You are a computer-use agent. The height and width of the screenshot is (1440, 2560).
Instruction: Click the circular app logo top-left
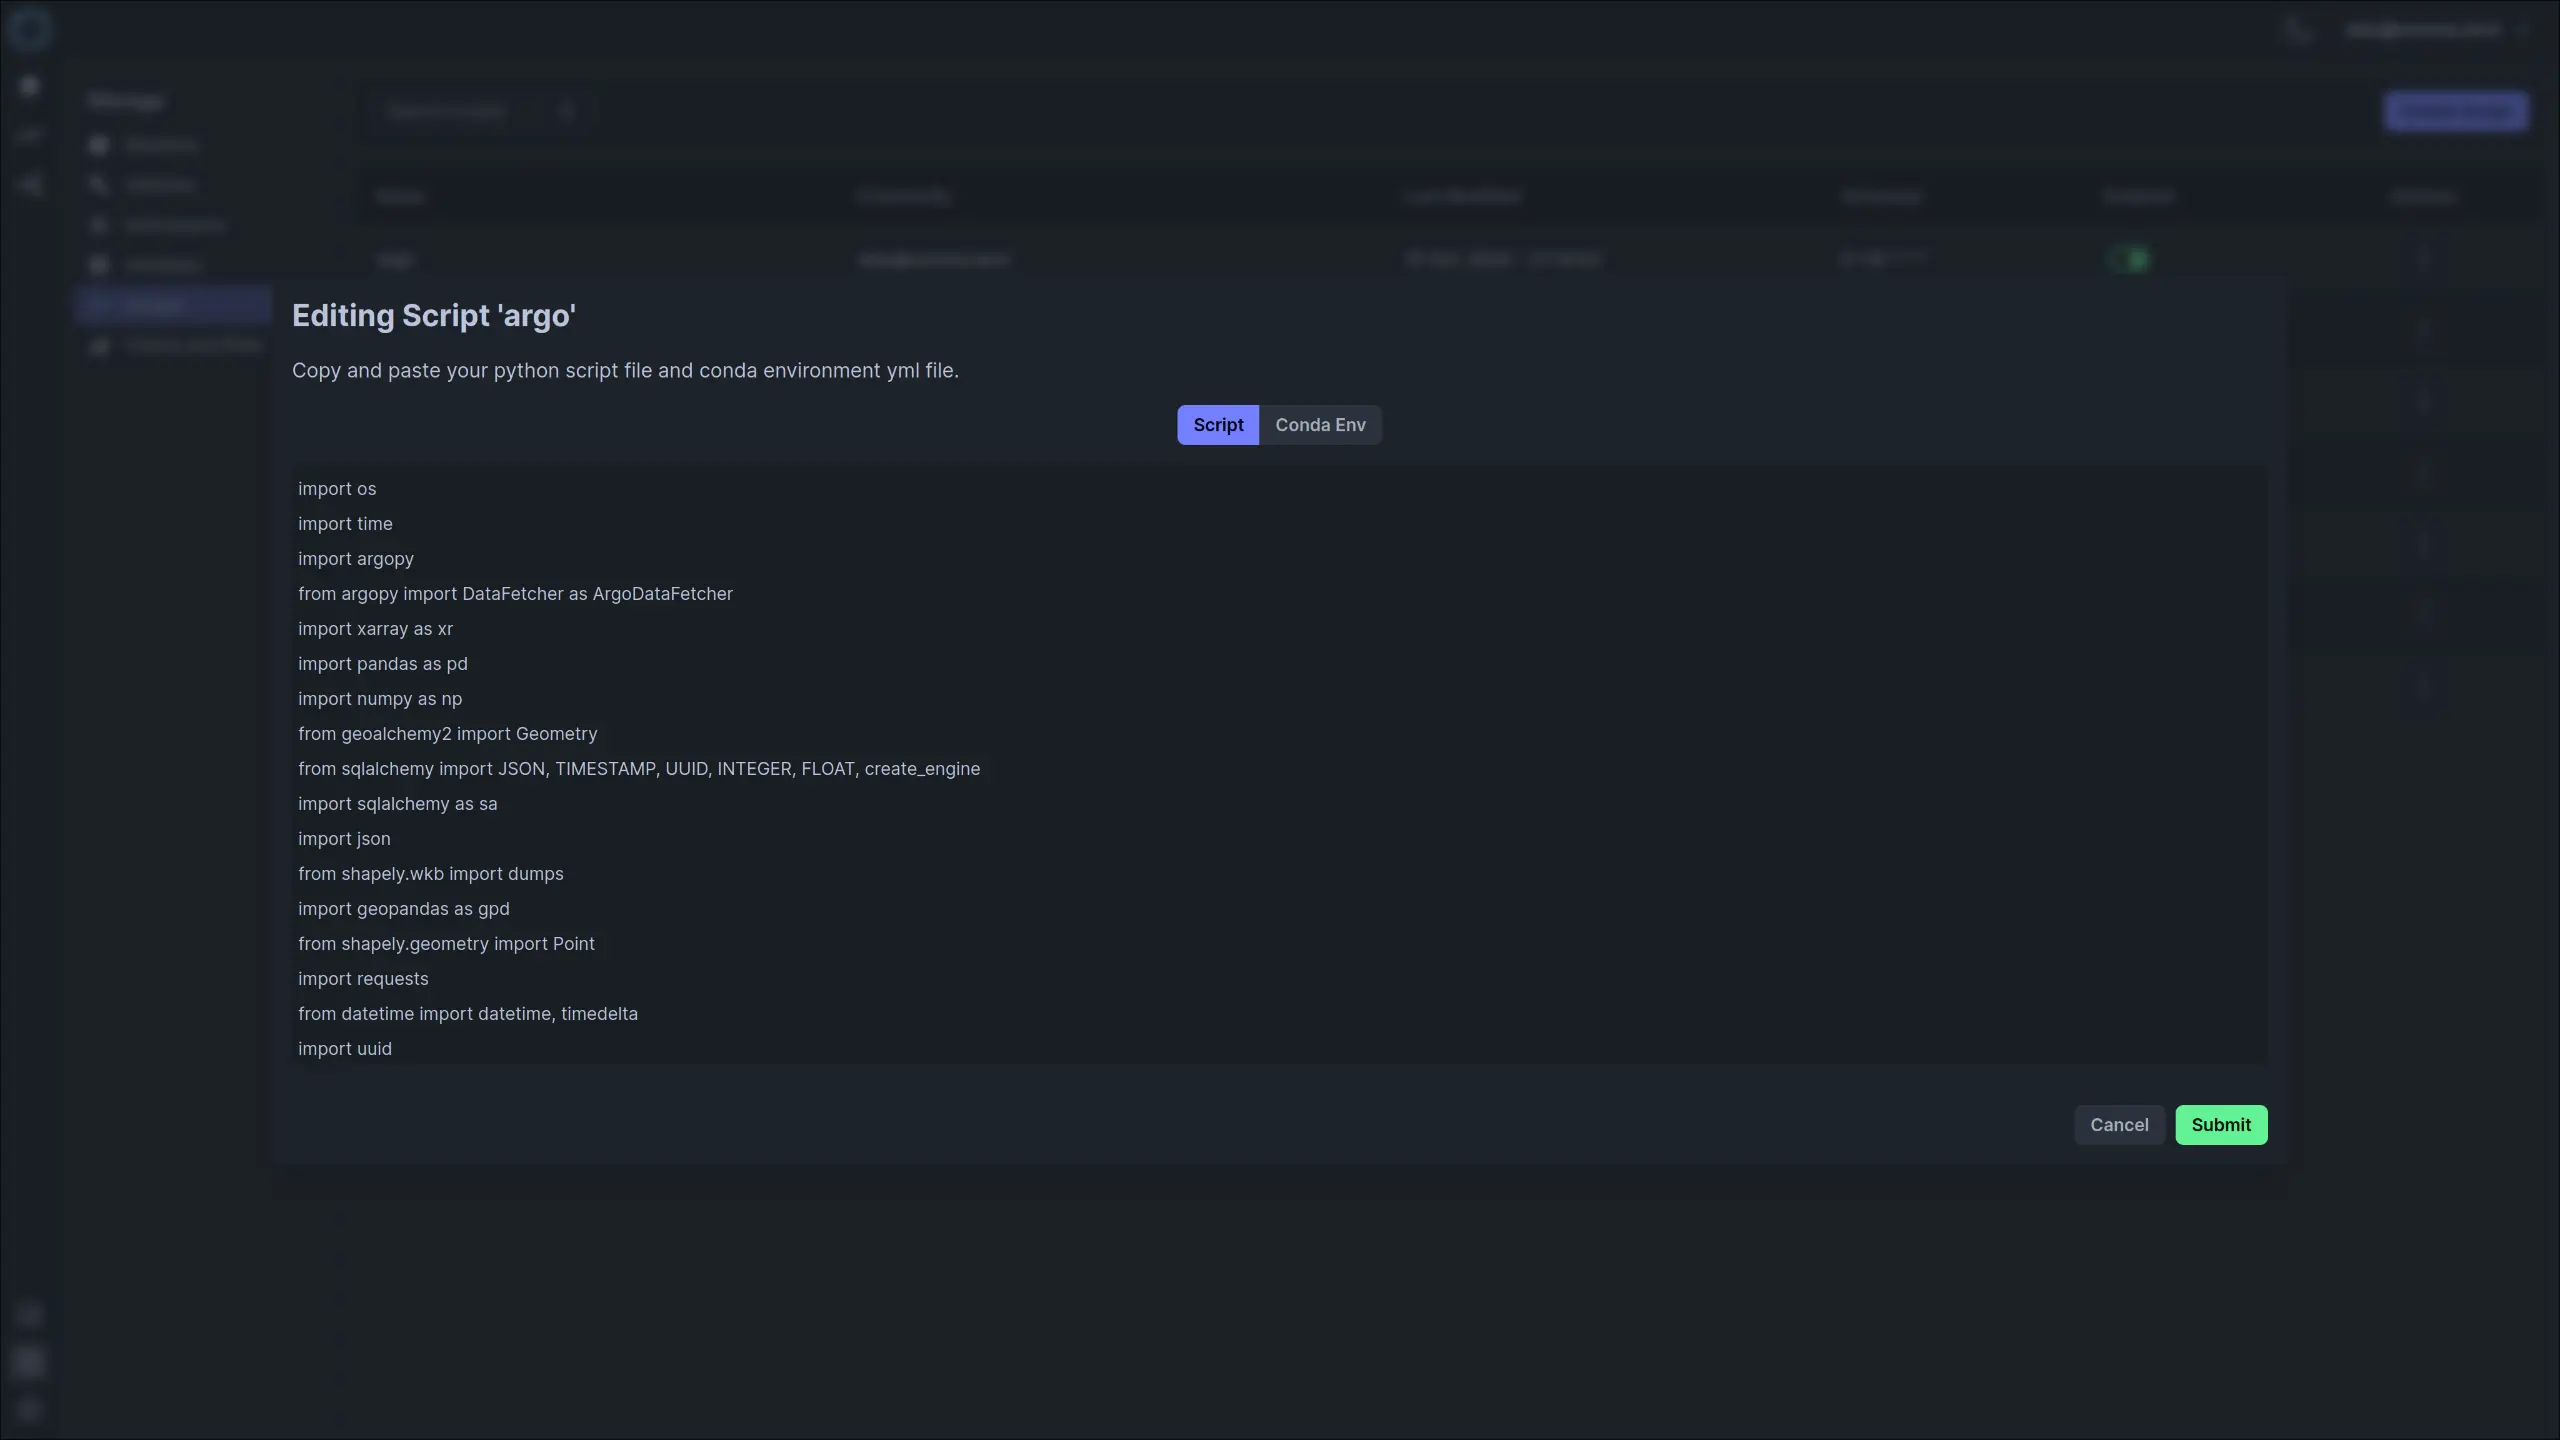(x=29, y=29)
